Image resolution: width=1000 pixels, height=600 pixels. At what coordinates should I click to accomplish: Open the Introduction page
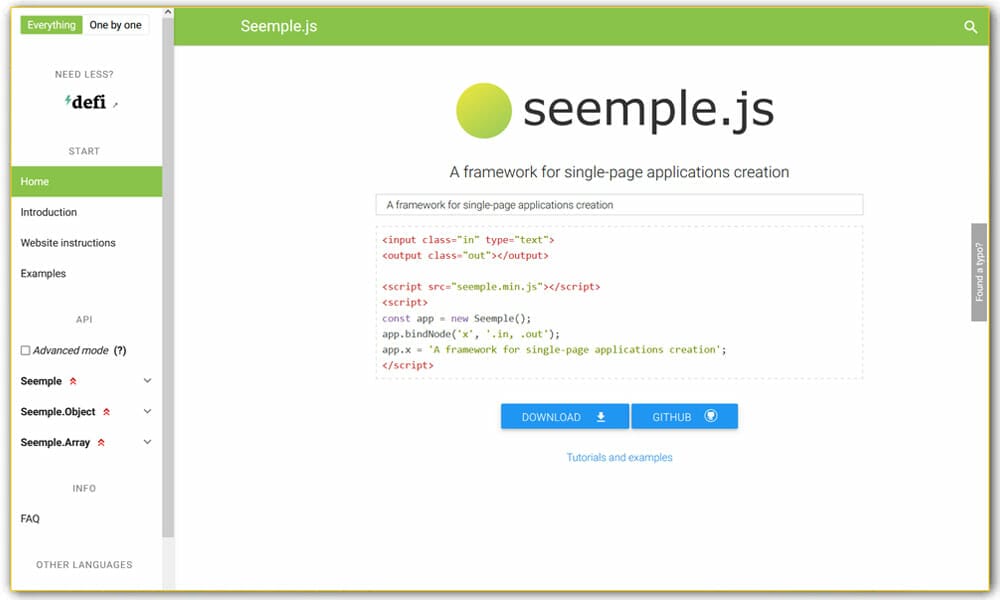click(x=48, y=212)
